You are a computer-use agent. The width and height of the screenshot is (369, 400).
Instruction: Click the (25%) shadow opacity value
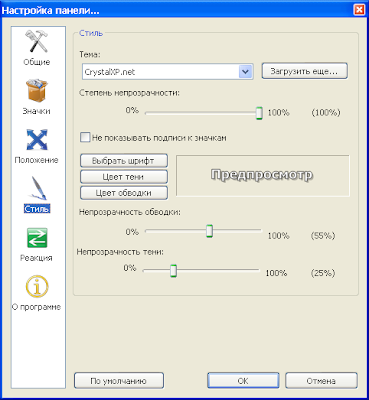tap(323, 273)
